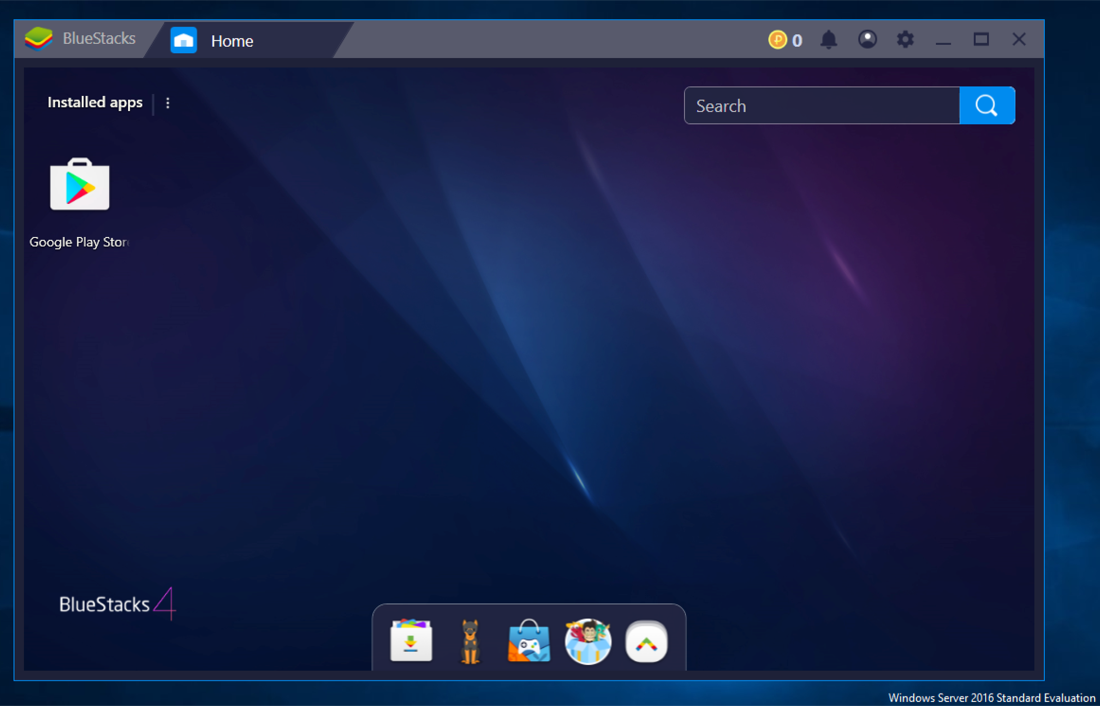Open the settings gear menu

coord(905,39)
